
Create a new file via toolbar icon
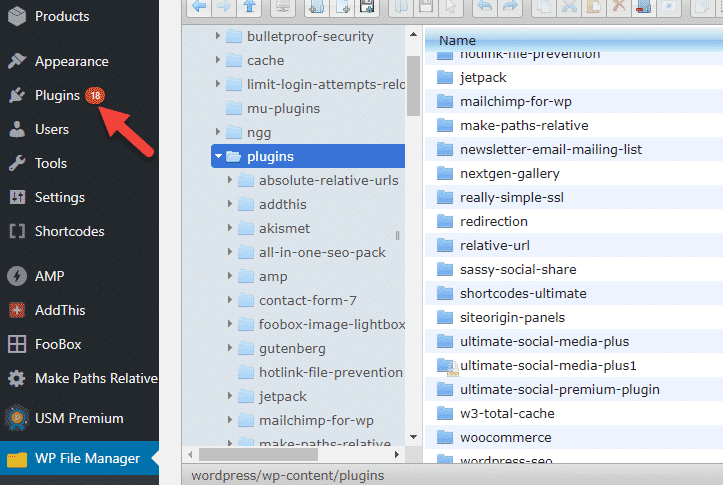coord(342,6)
